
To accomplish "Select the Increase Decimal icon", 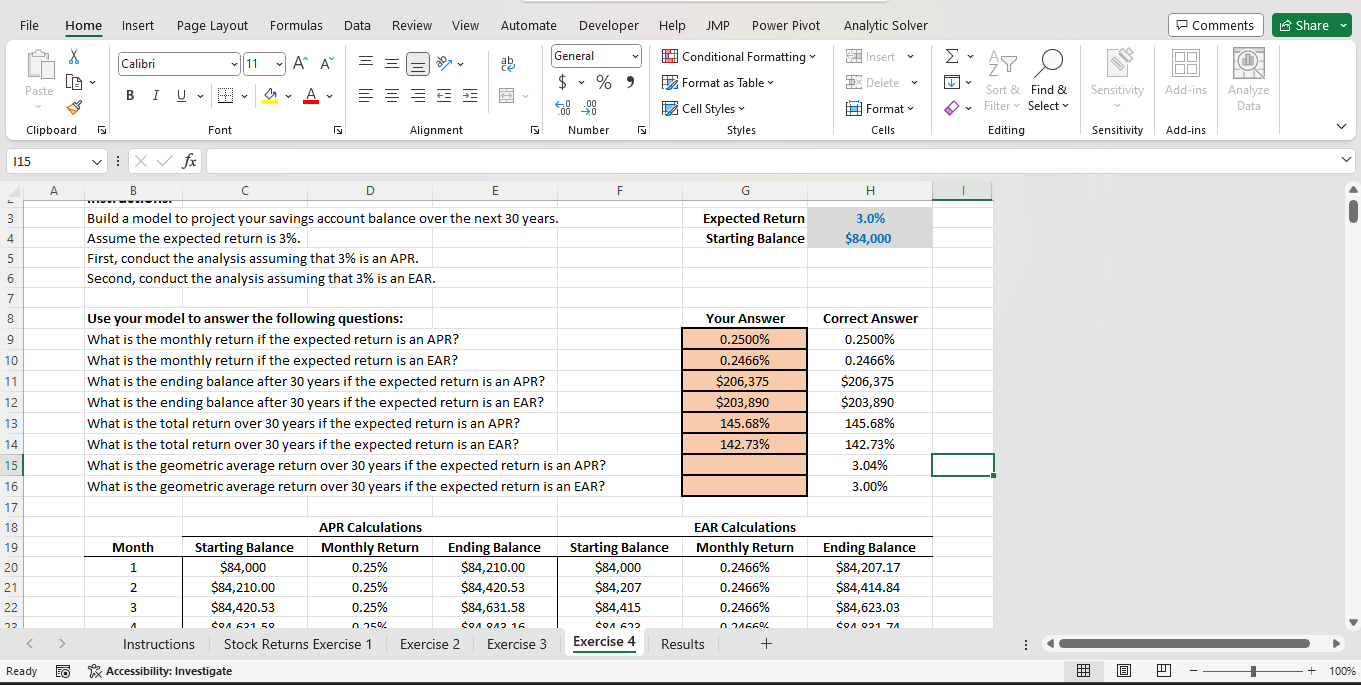I will [x=564, y=108].
